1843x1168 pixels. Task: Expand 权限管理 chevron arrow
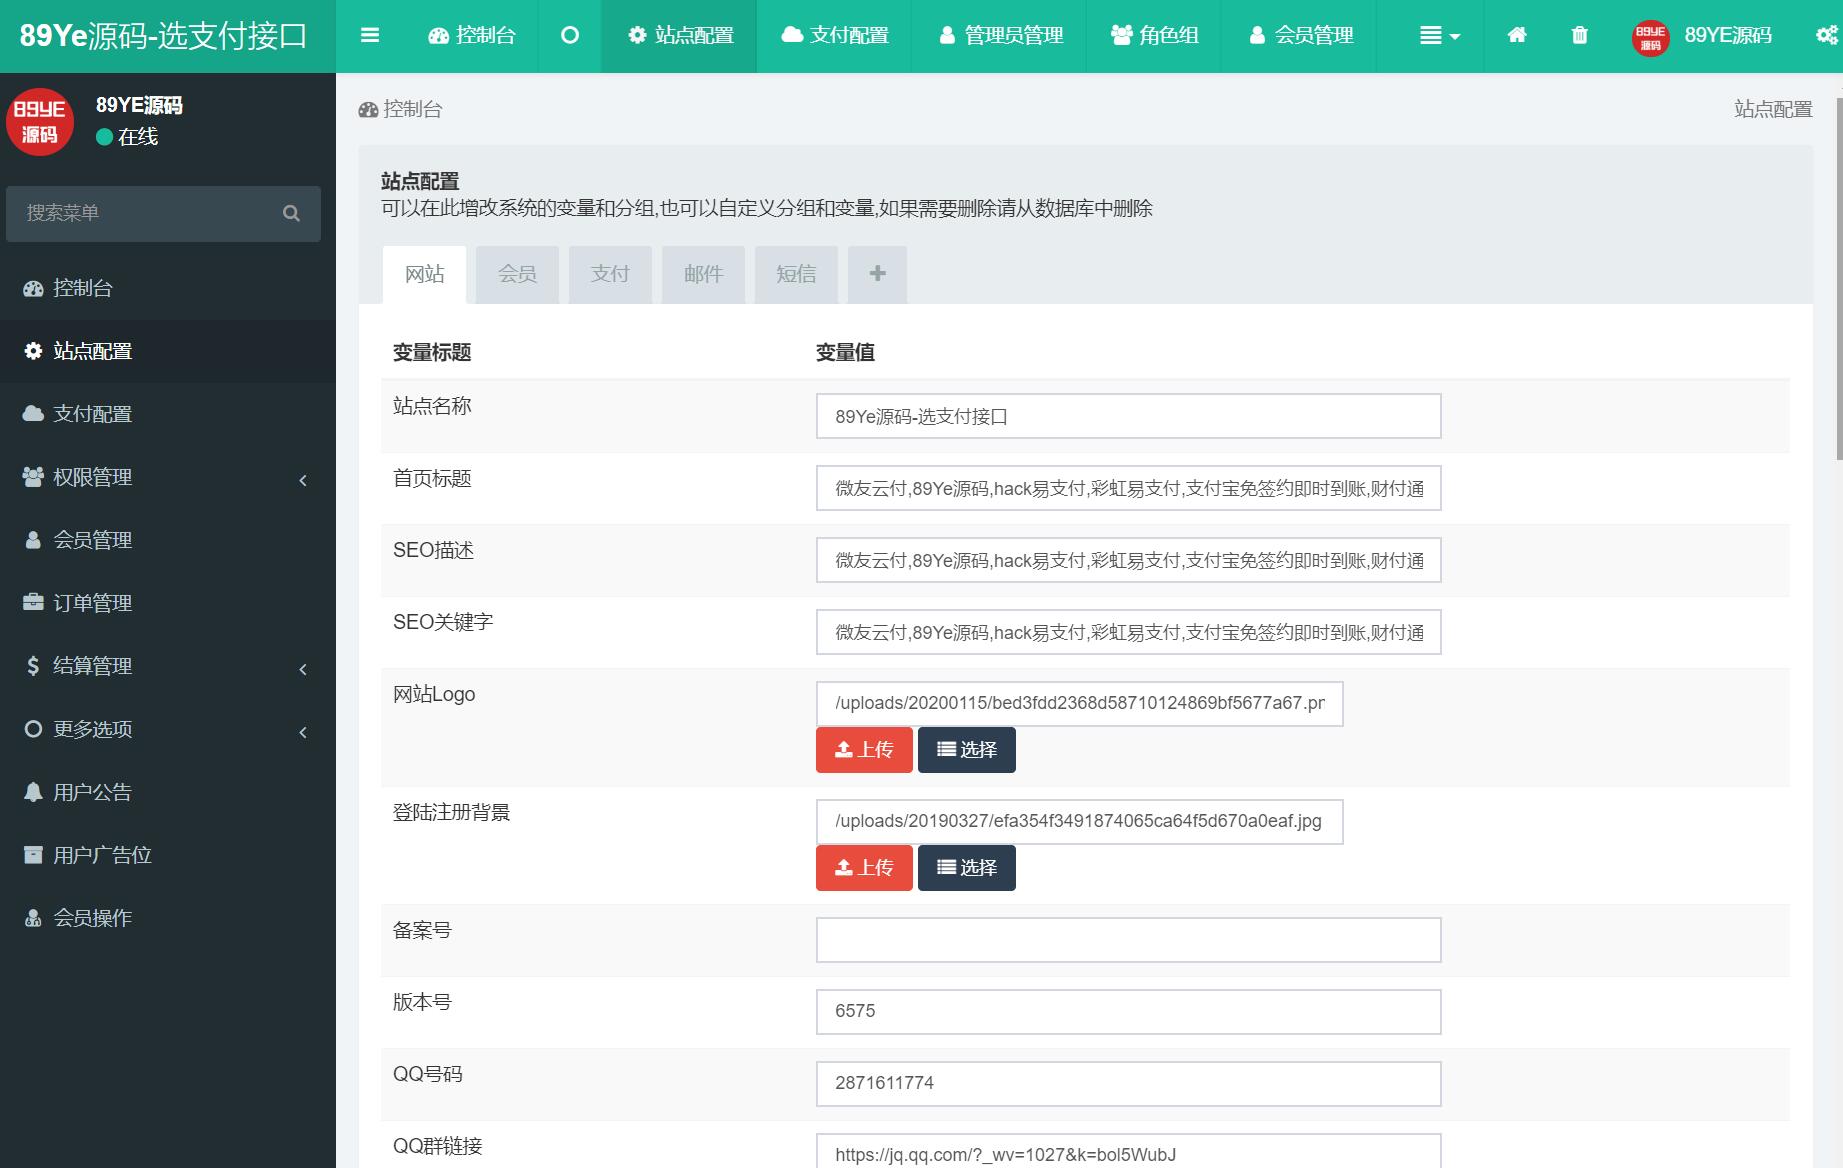pyautogui.click(x=303, y=480)
